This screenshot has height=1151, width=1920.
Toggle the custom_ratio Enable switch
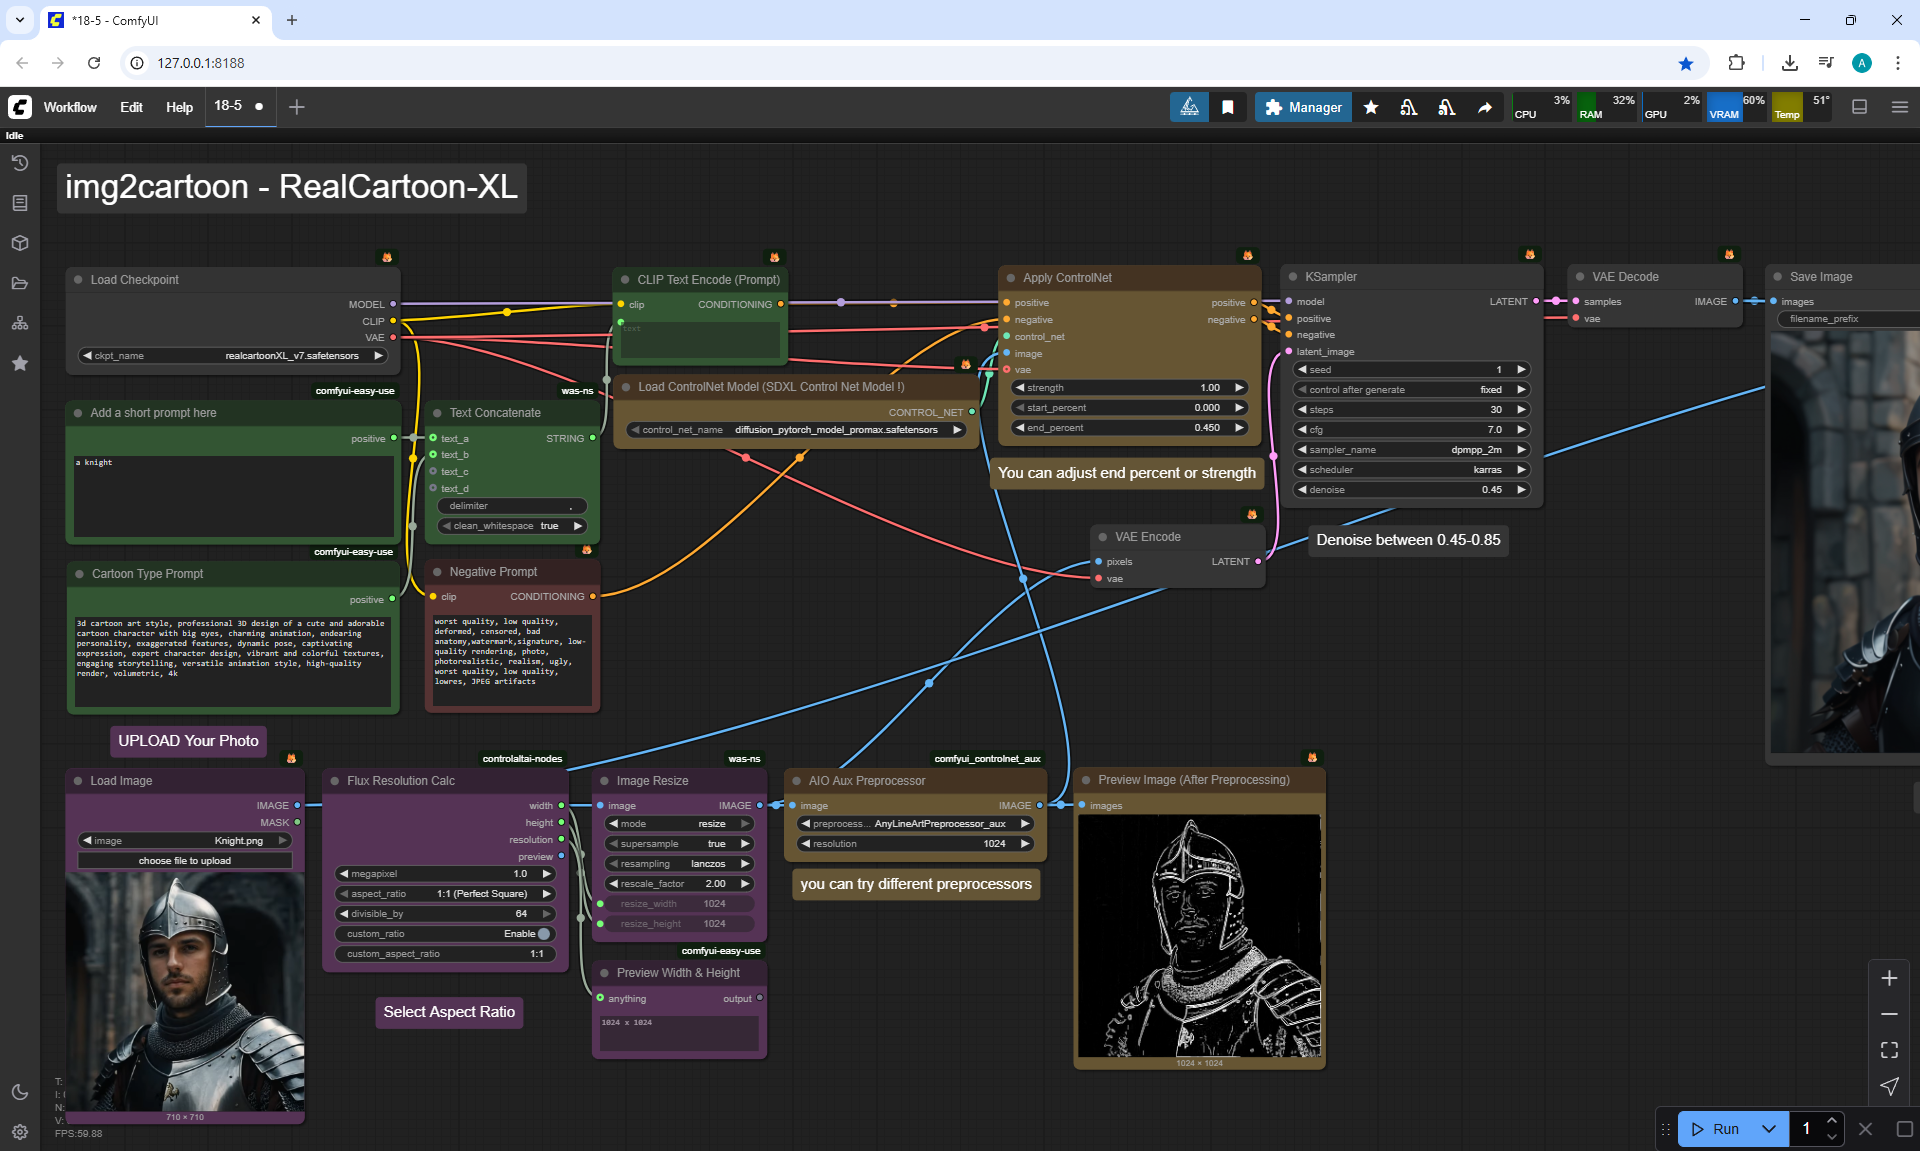(x=543, y=934)
